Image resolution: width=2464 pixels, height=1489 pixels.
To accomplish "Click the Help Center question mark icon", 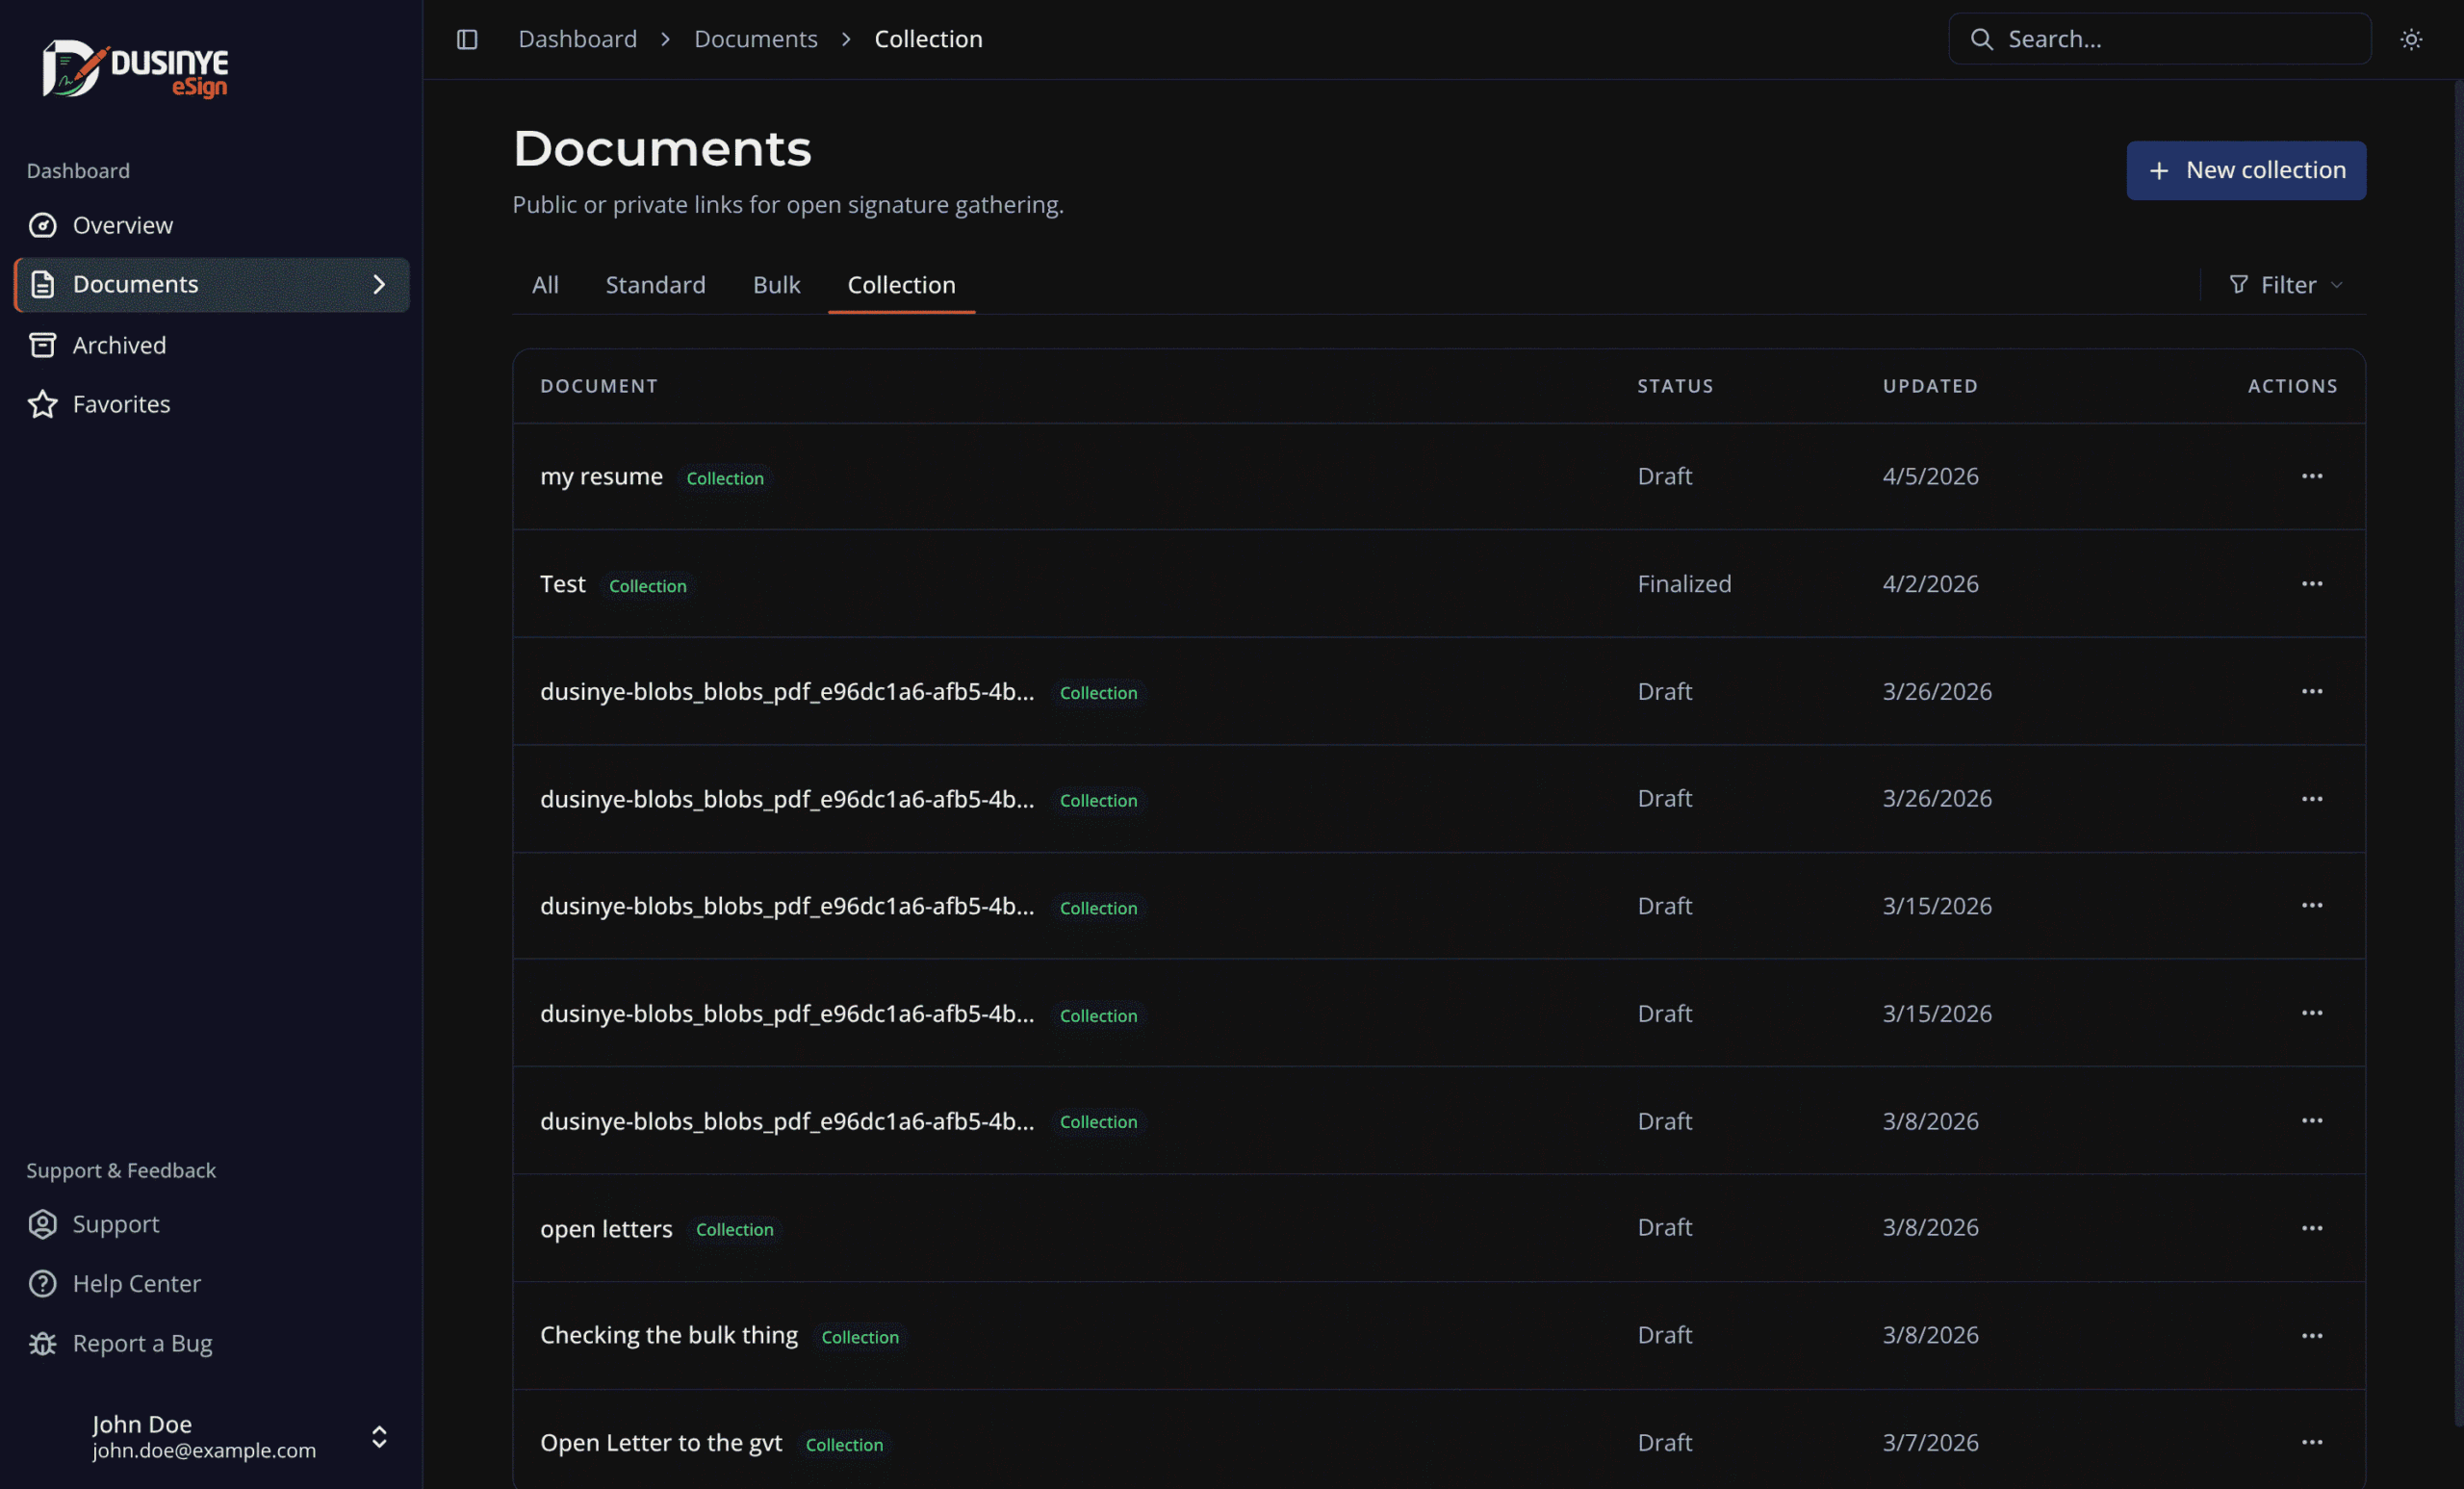I will click(x=42, y=1283).
